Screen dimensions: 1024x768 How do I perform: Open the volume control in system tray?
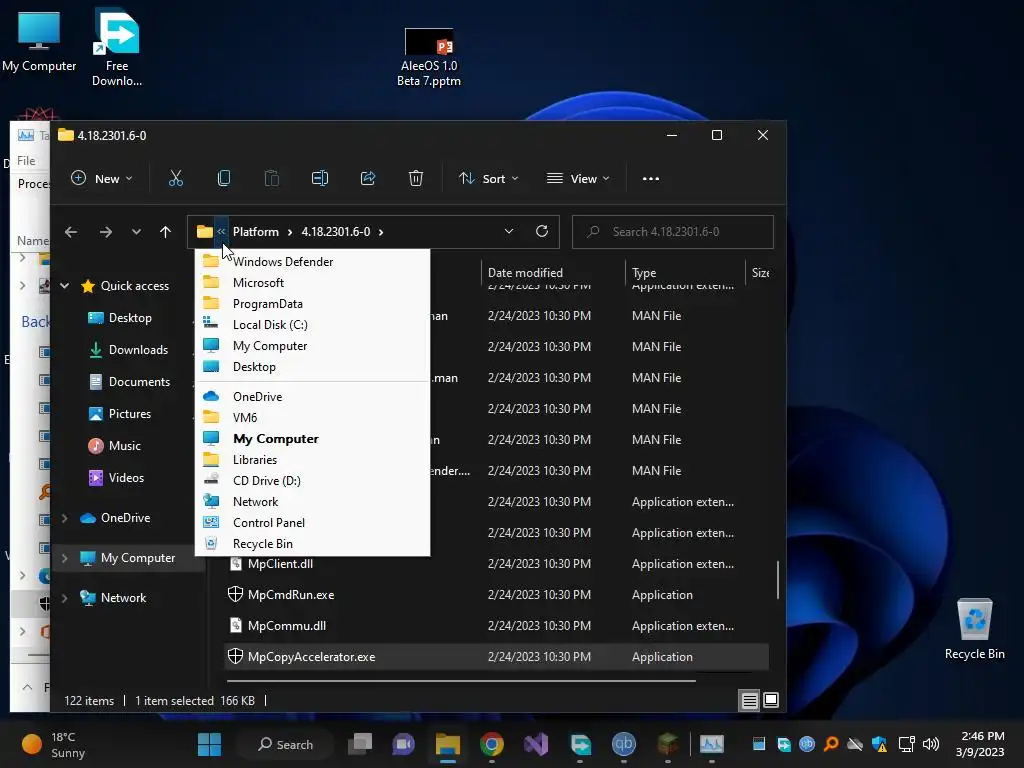coord(931,744)
